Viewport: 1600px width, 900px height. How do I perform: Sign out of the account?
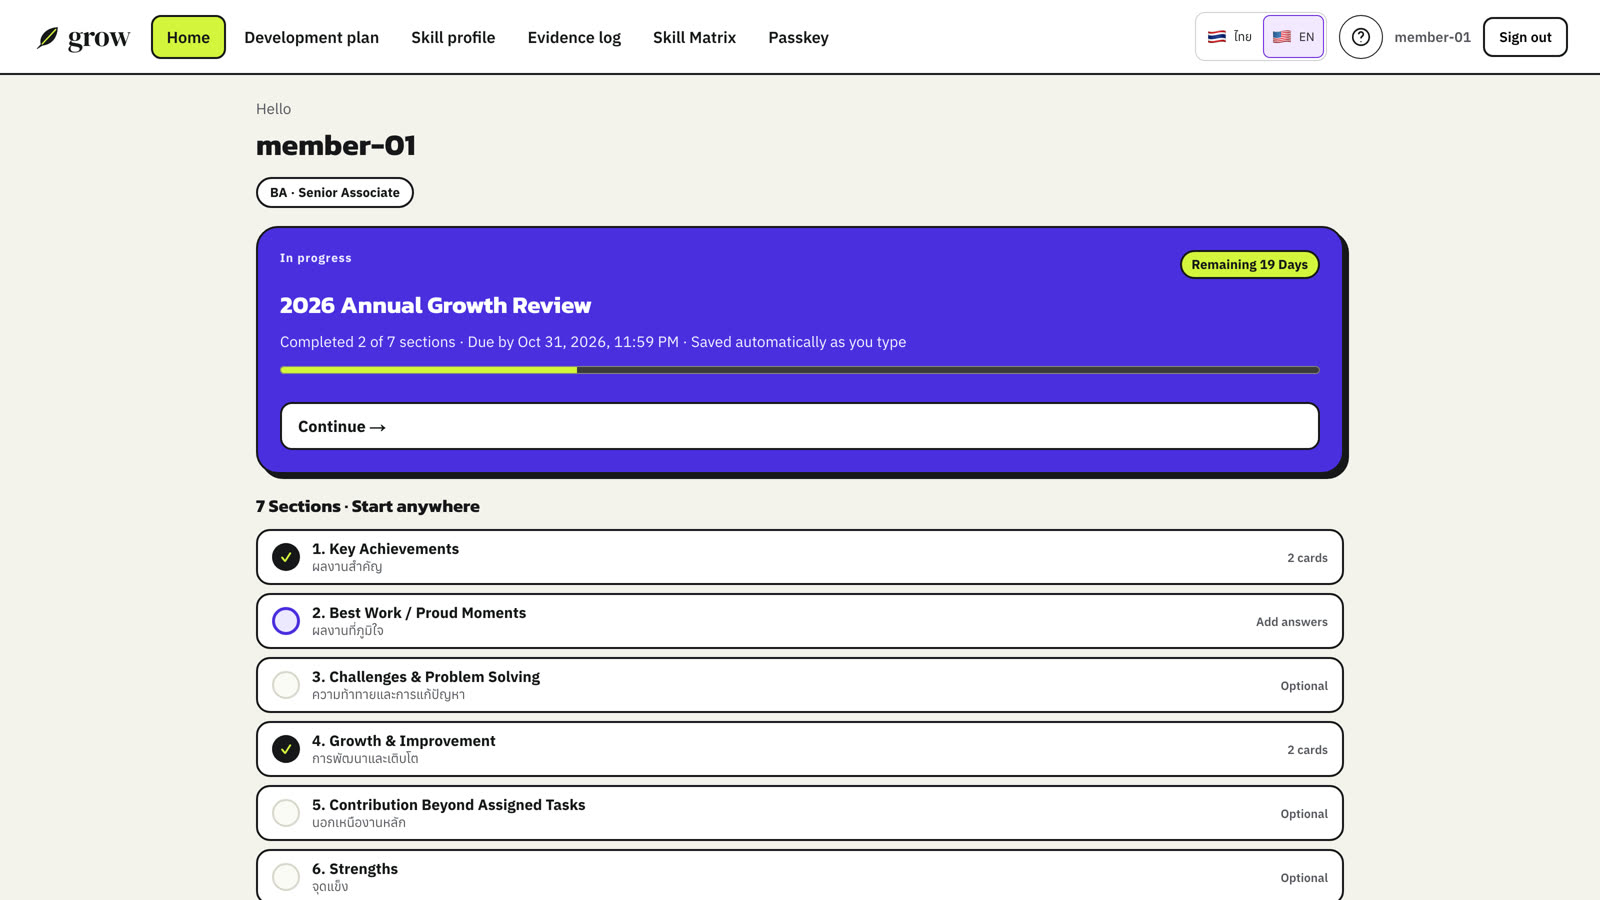(1525, 37)
